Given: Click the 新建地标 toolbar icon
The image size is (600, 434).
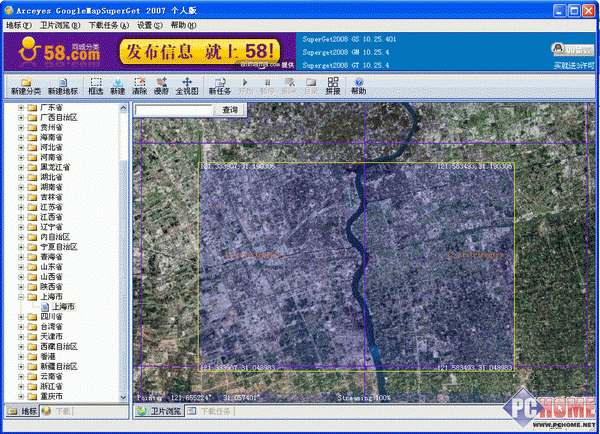Looking at the screenshot, I should (64, 85).
